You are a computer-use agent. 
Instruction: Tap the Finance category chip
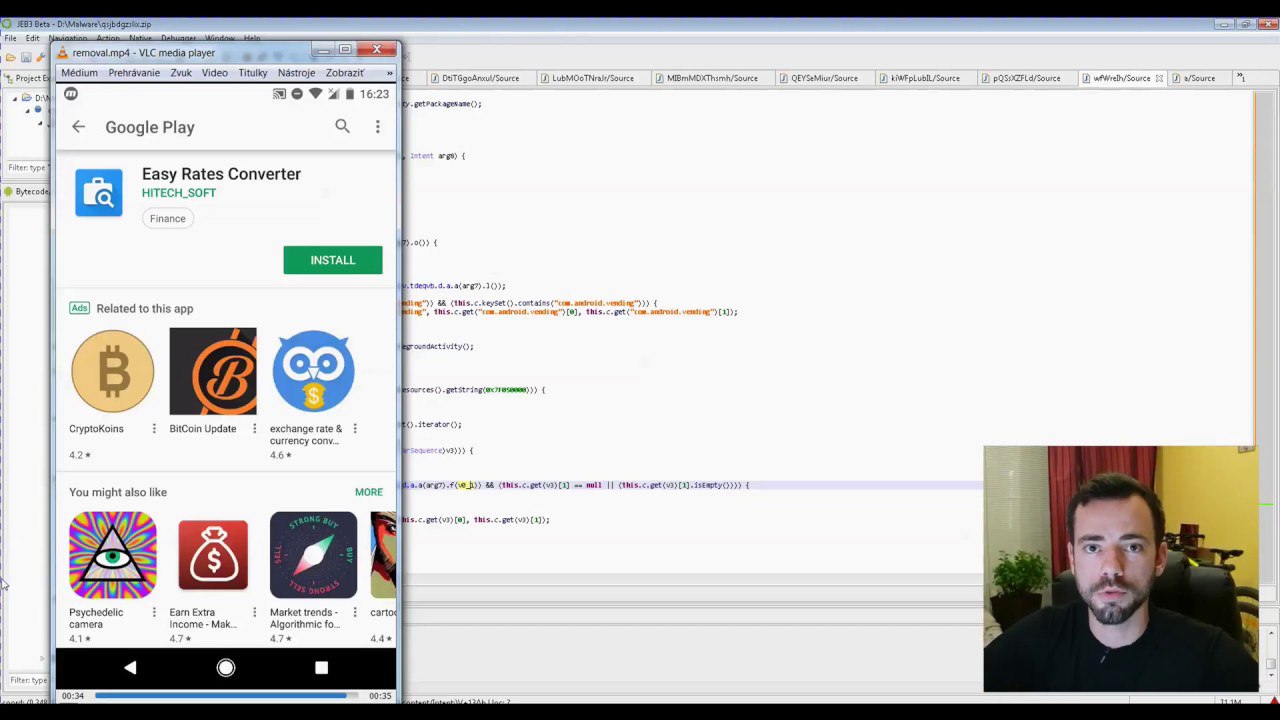pyautogui.click(x=167, y=218)
